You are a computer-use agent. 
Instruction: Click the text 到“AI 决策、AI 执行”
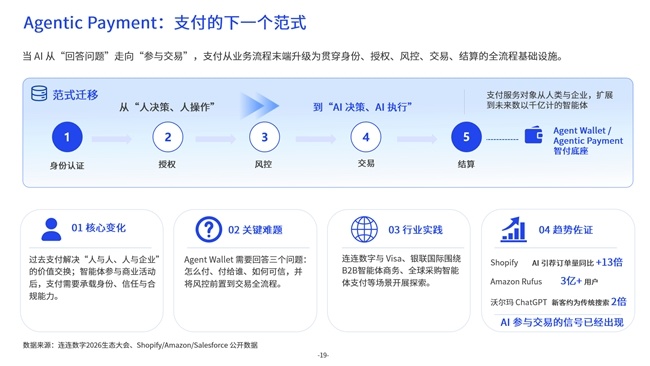(362, 107)
